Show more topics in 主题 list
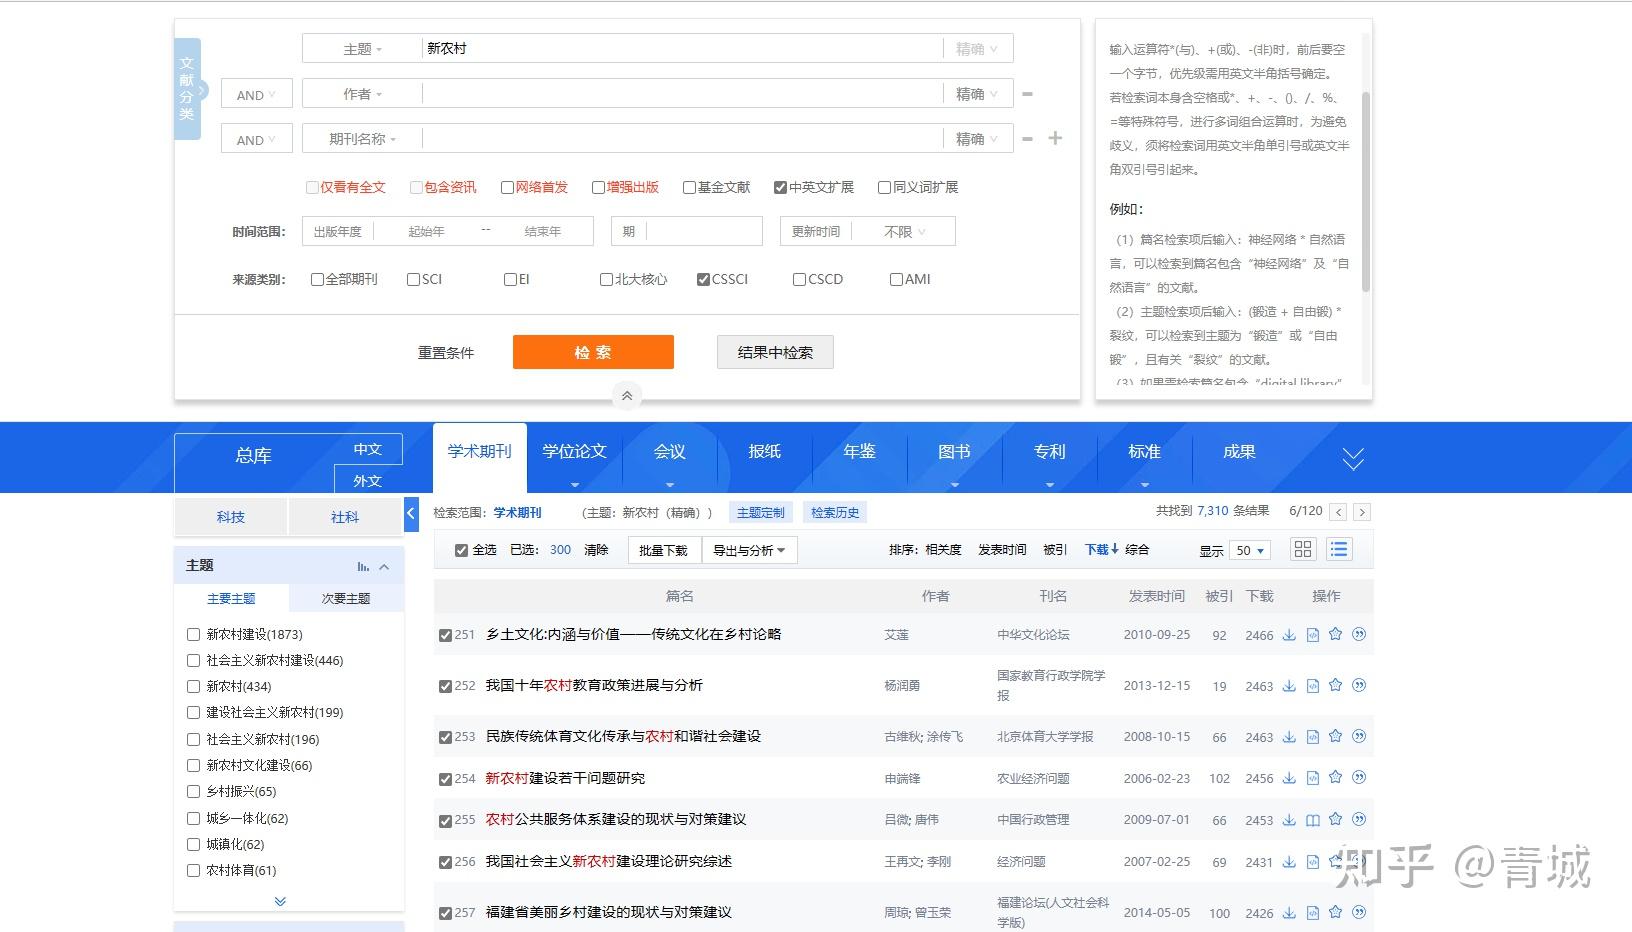Viewport: 1632px width, 932px height. [280, 901]
